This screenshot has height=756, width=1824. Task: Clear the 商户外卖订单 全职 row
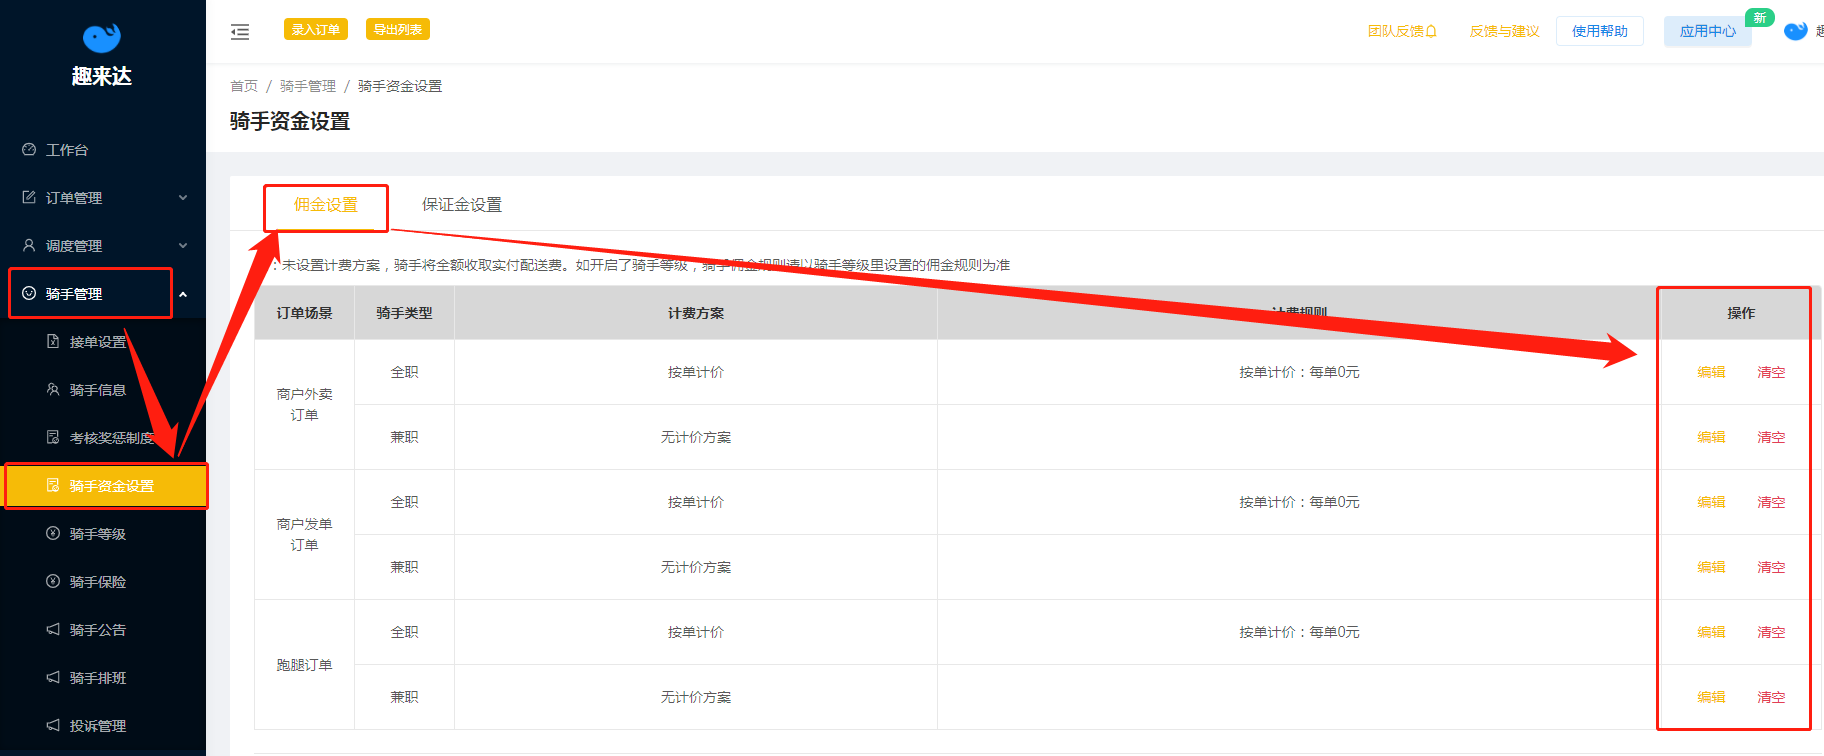click(1771, 372)
